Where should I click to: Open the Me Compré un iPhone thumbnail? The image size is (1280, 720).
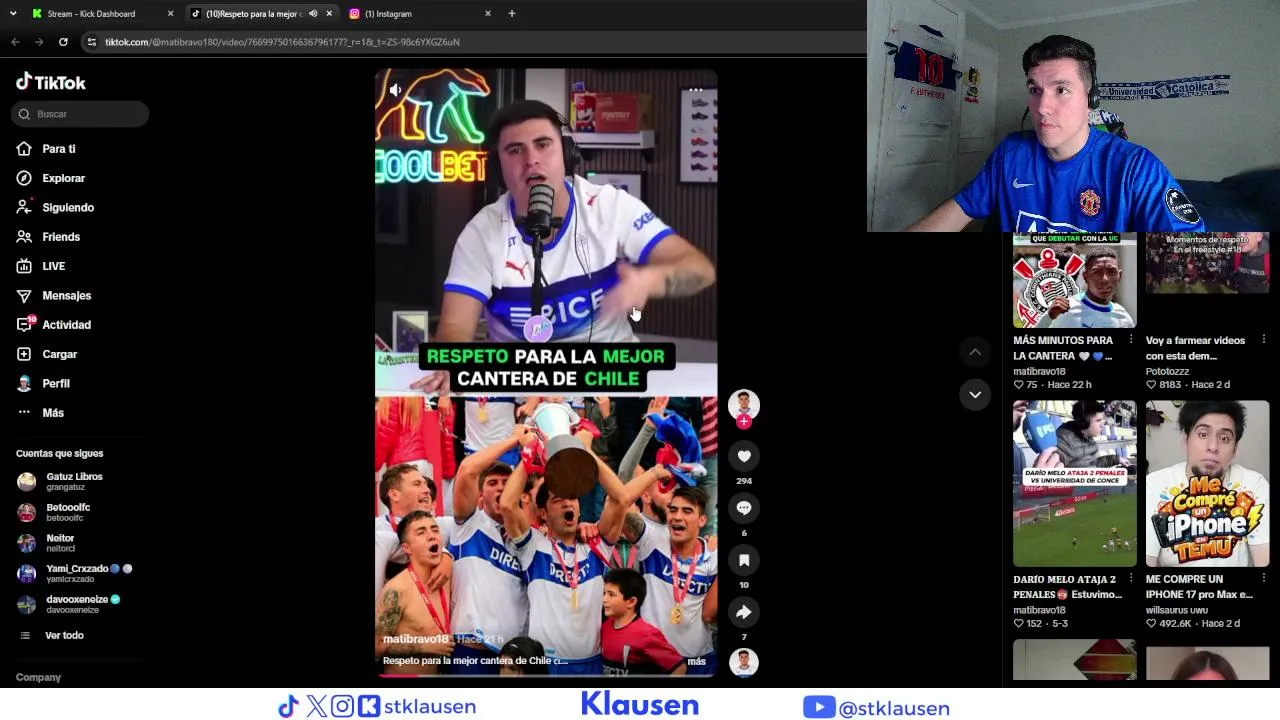(x=1208, y=484)
